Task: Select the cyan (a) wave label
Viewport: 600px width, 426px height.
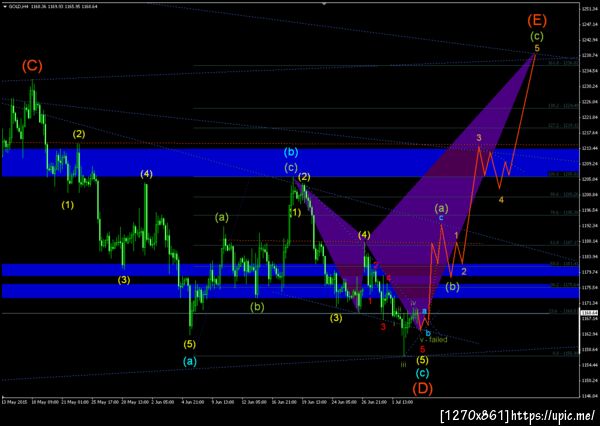Action: (x=190, y=361)
